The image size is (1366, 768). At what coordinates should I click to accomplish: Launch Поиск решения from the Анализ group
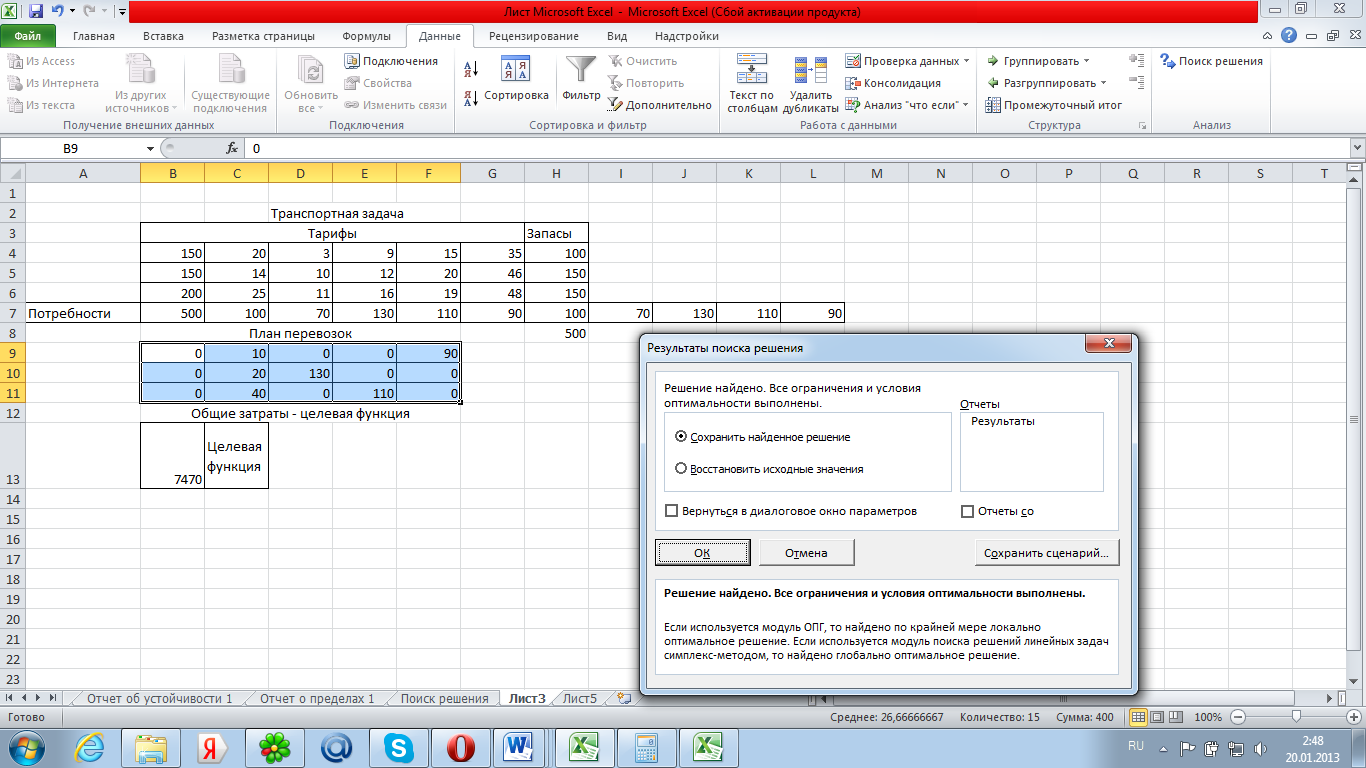(x=1211, y=61)
